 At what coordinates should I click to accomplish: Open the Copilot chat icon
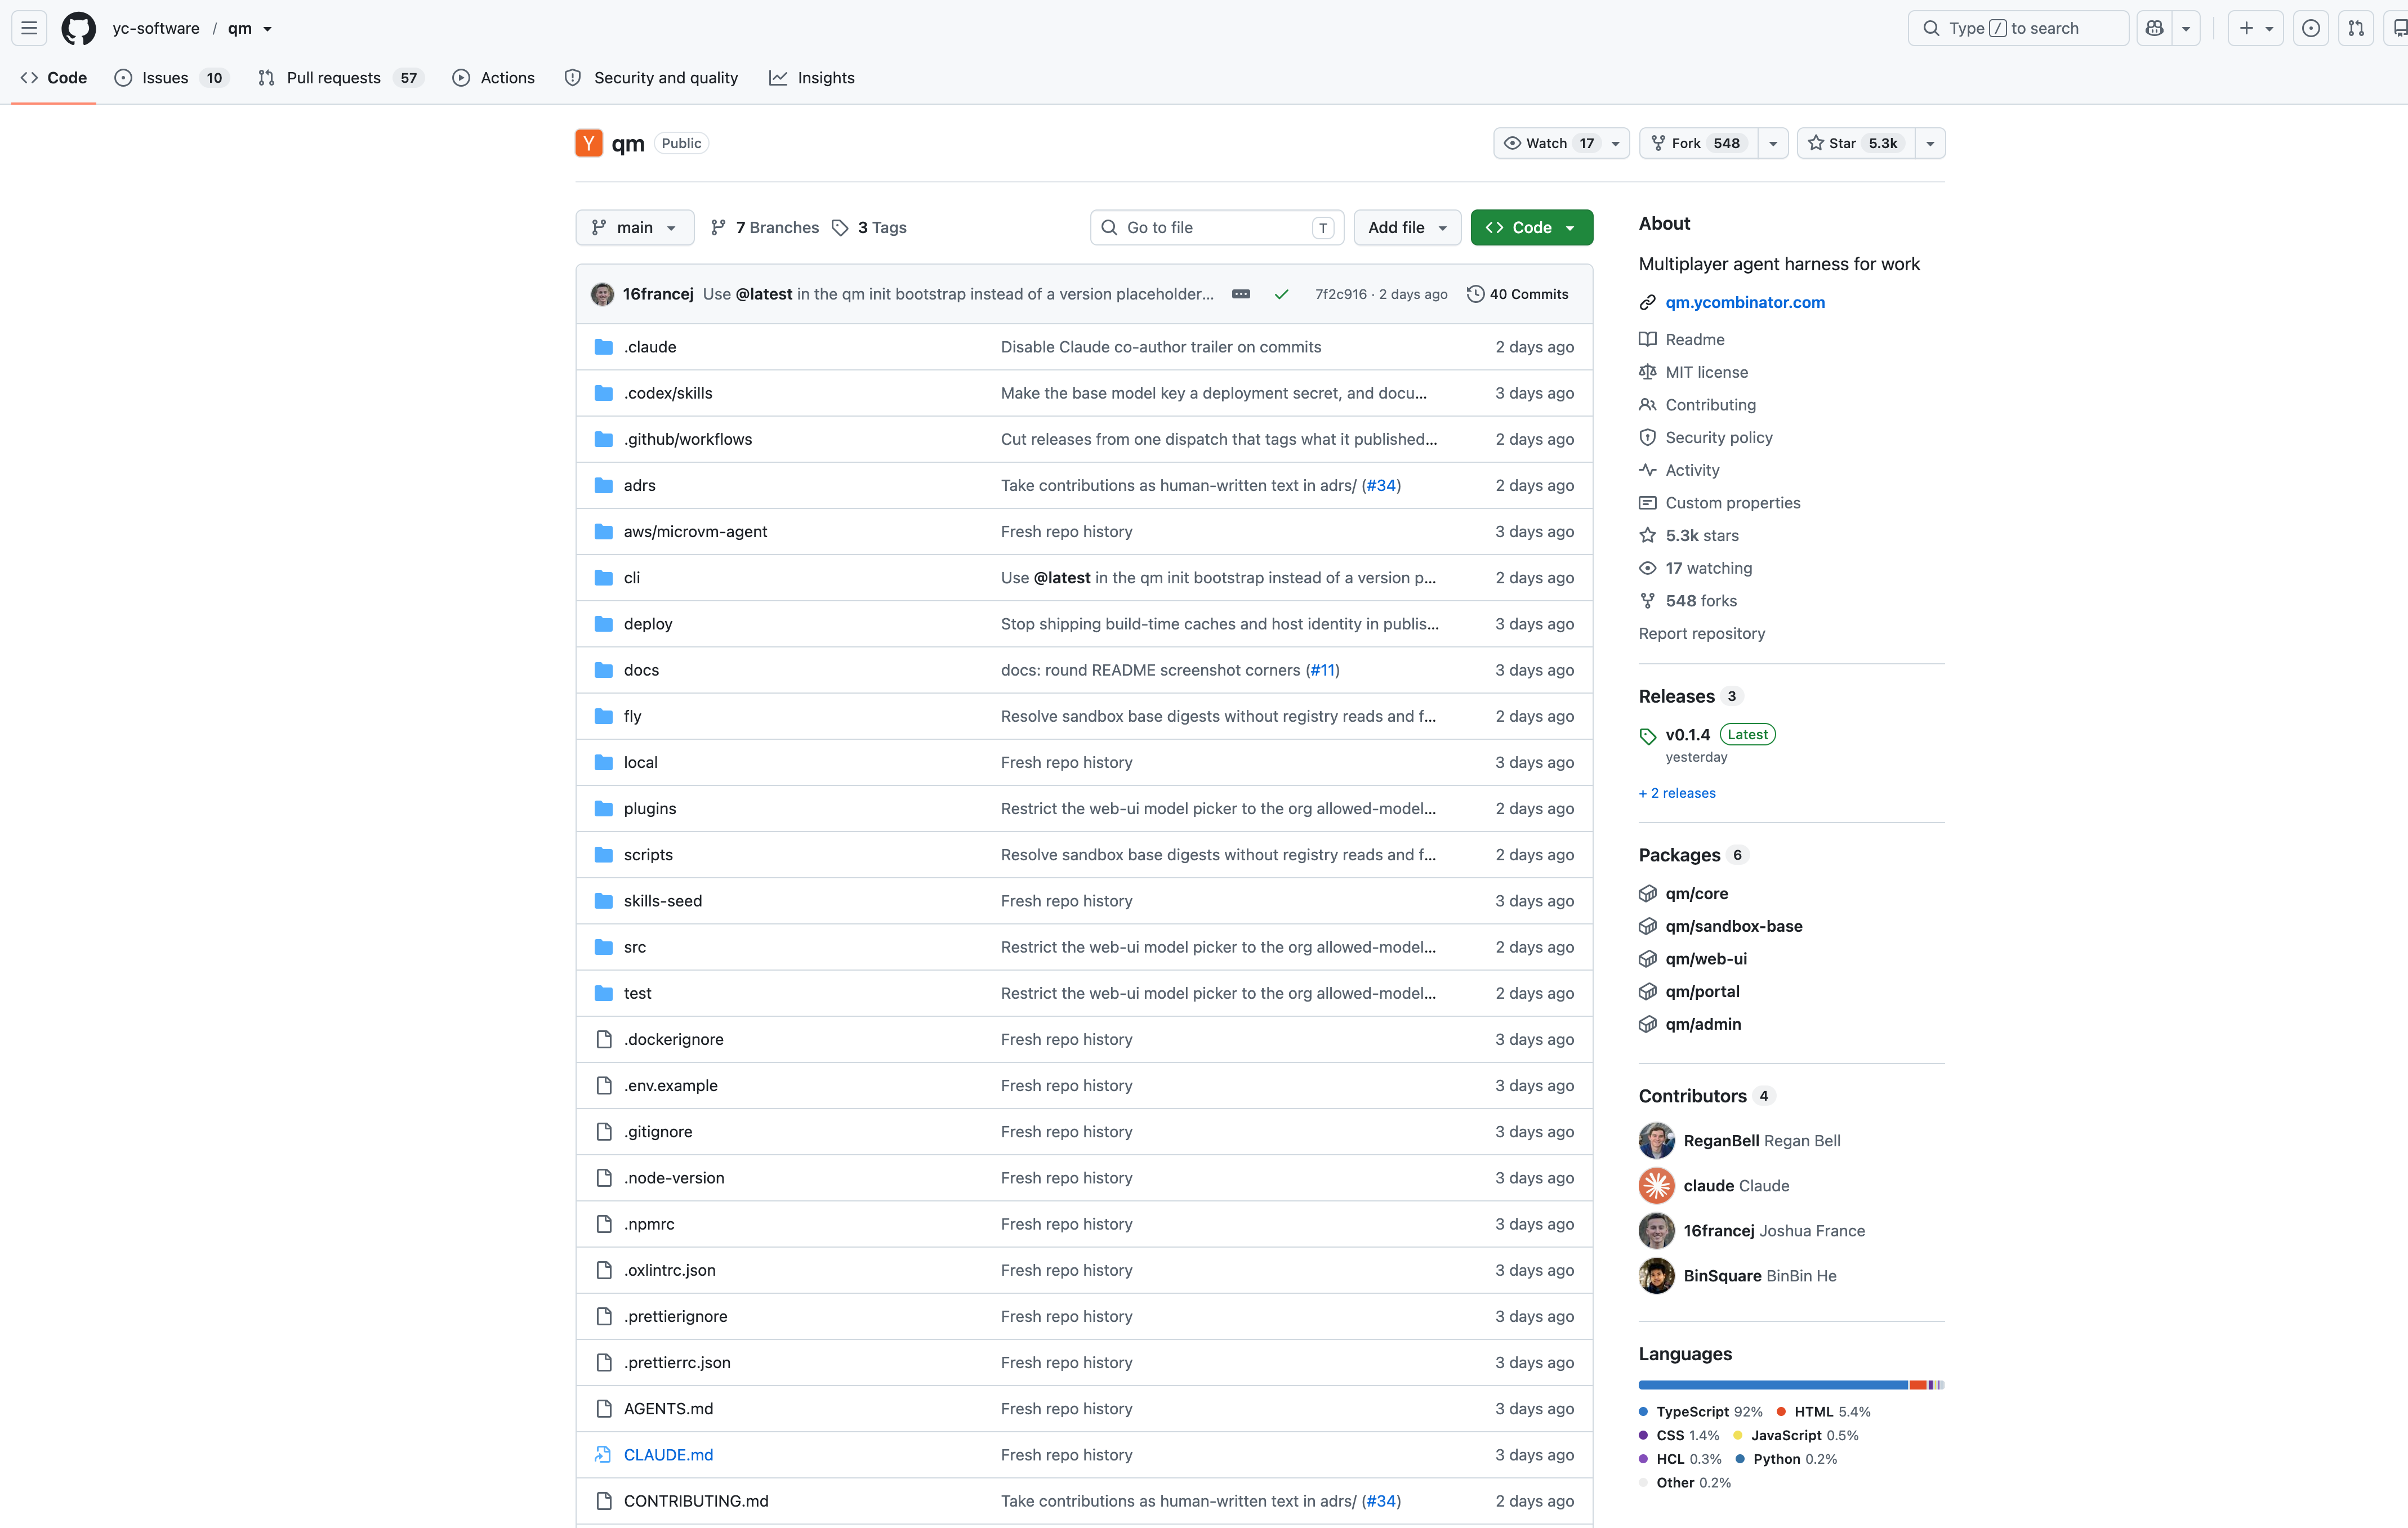point(2155,28)
